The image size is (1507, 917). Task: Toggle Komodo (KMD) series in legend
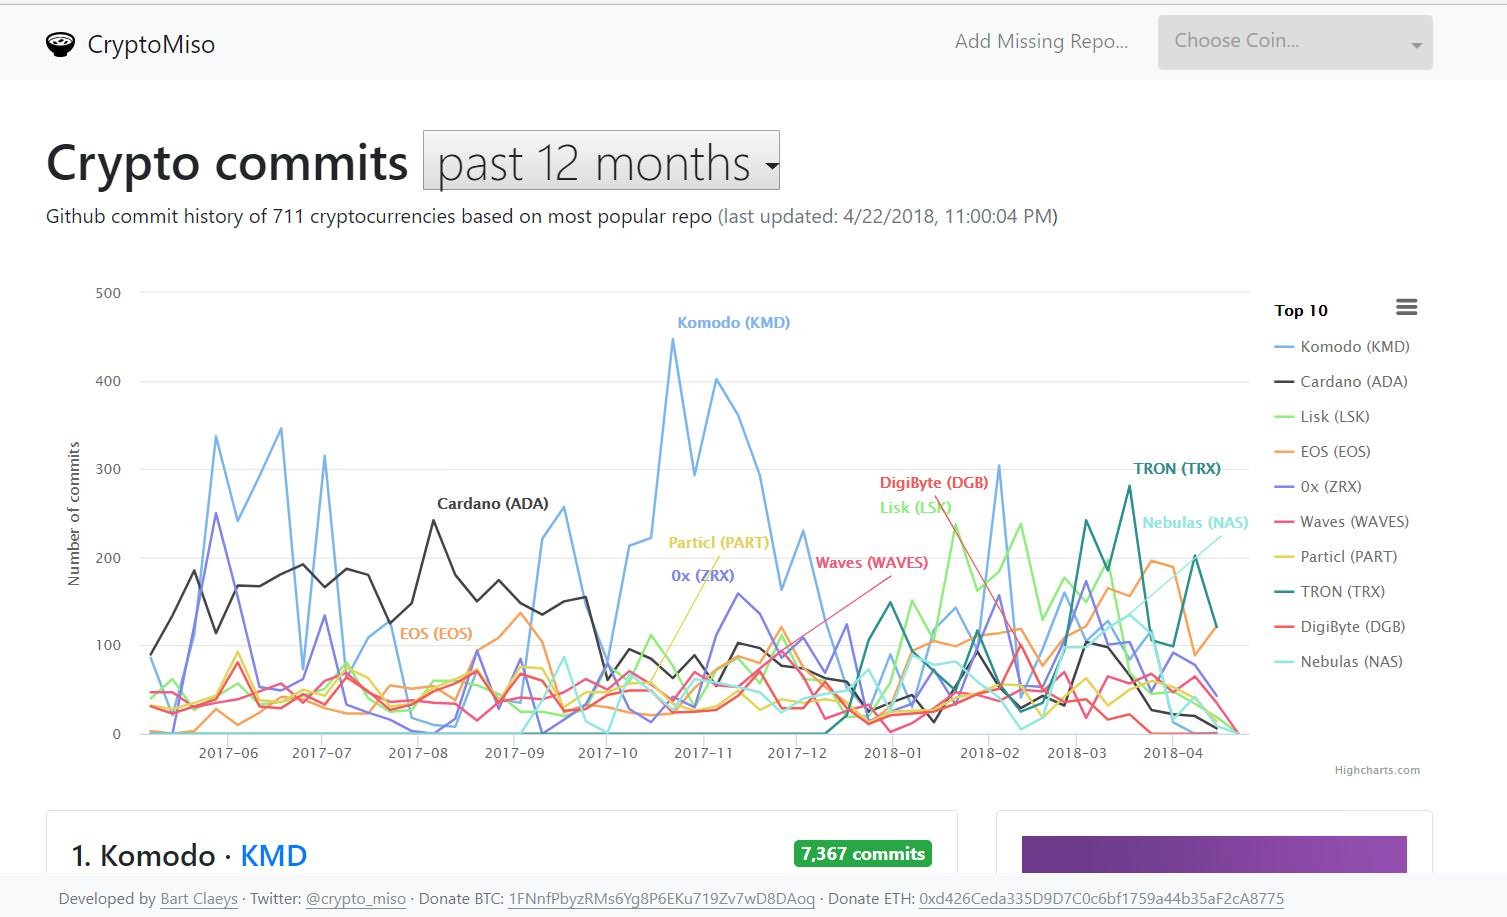tap(1342, 347)
